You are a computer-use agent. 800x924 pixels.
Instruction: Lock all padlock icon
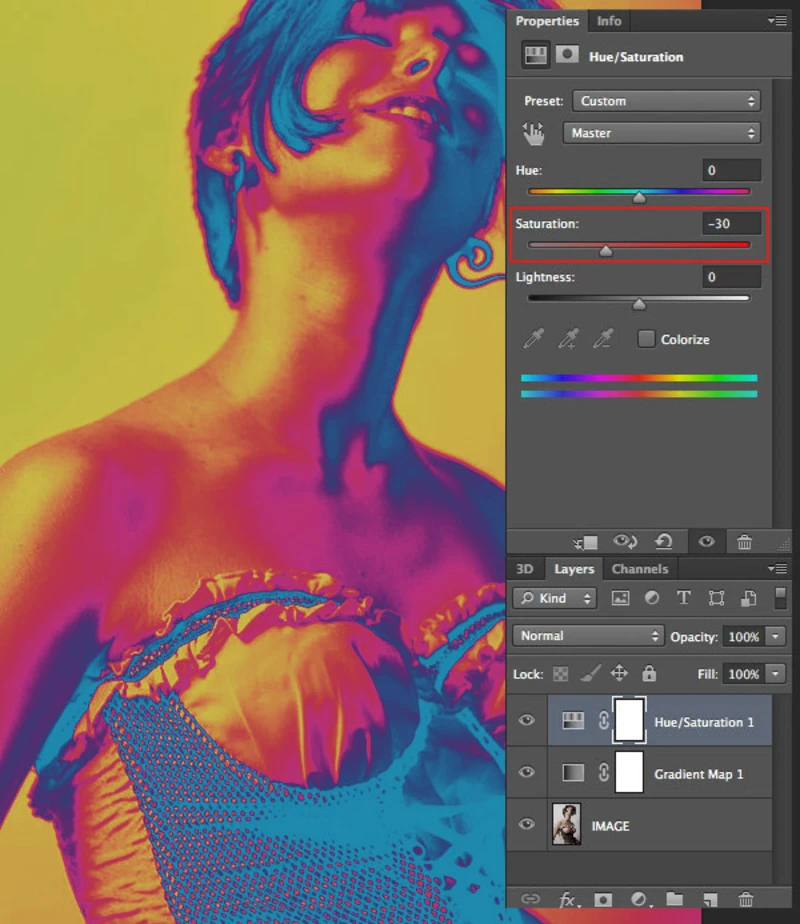(x=649, y=673)
